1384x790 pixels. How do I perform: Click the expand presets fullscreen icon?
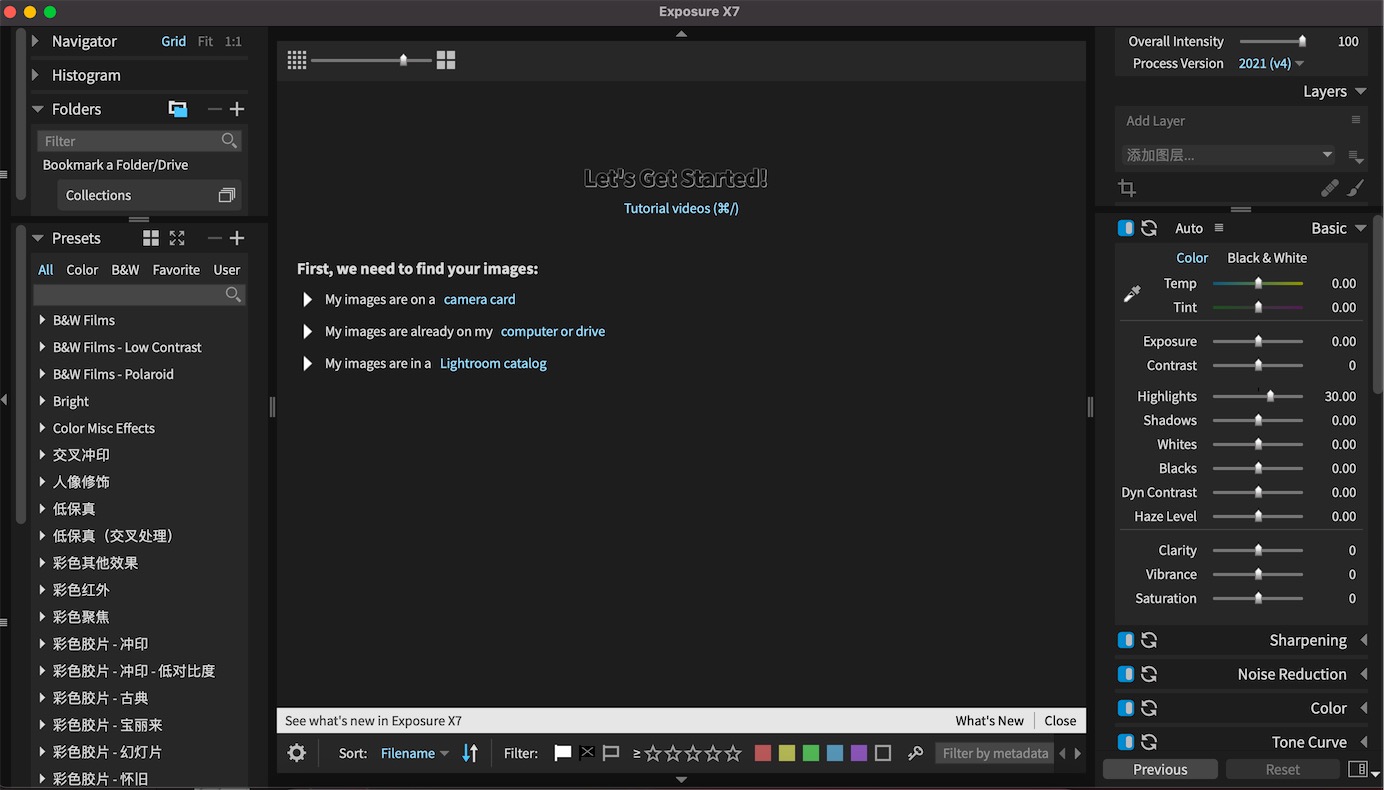tap(177, 238)
